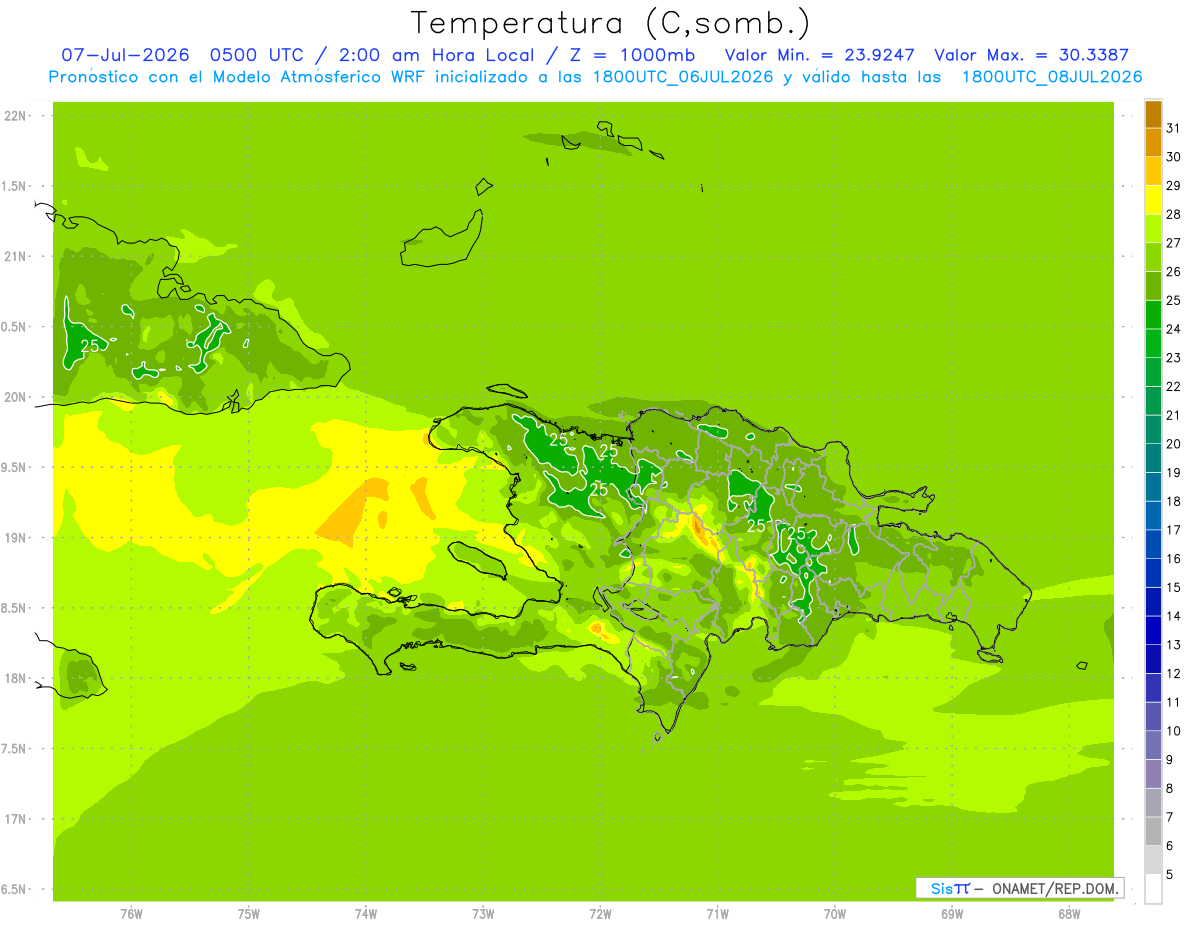1200x927 pixels.
Task: Click the ONAMET/REP.DOM. watermark label
Action: [1055, 888]
